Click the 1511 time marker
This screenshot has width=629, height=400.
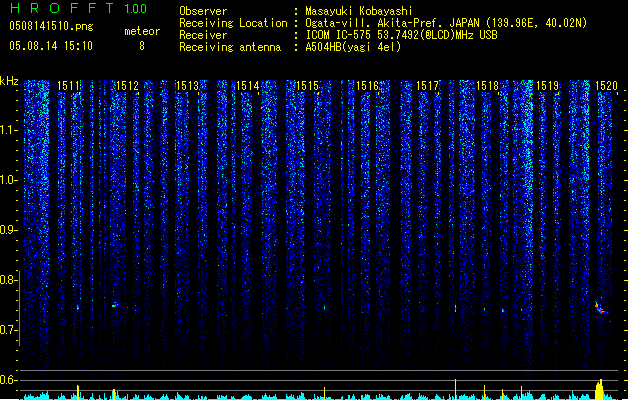coord(68,86)
